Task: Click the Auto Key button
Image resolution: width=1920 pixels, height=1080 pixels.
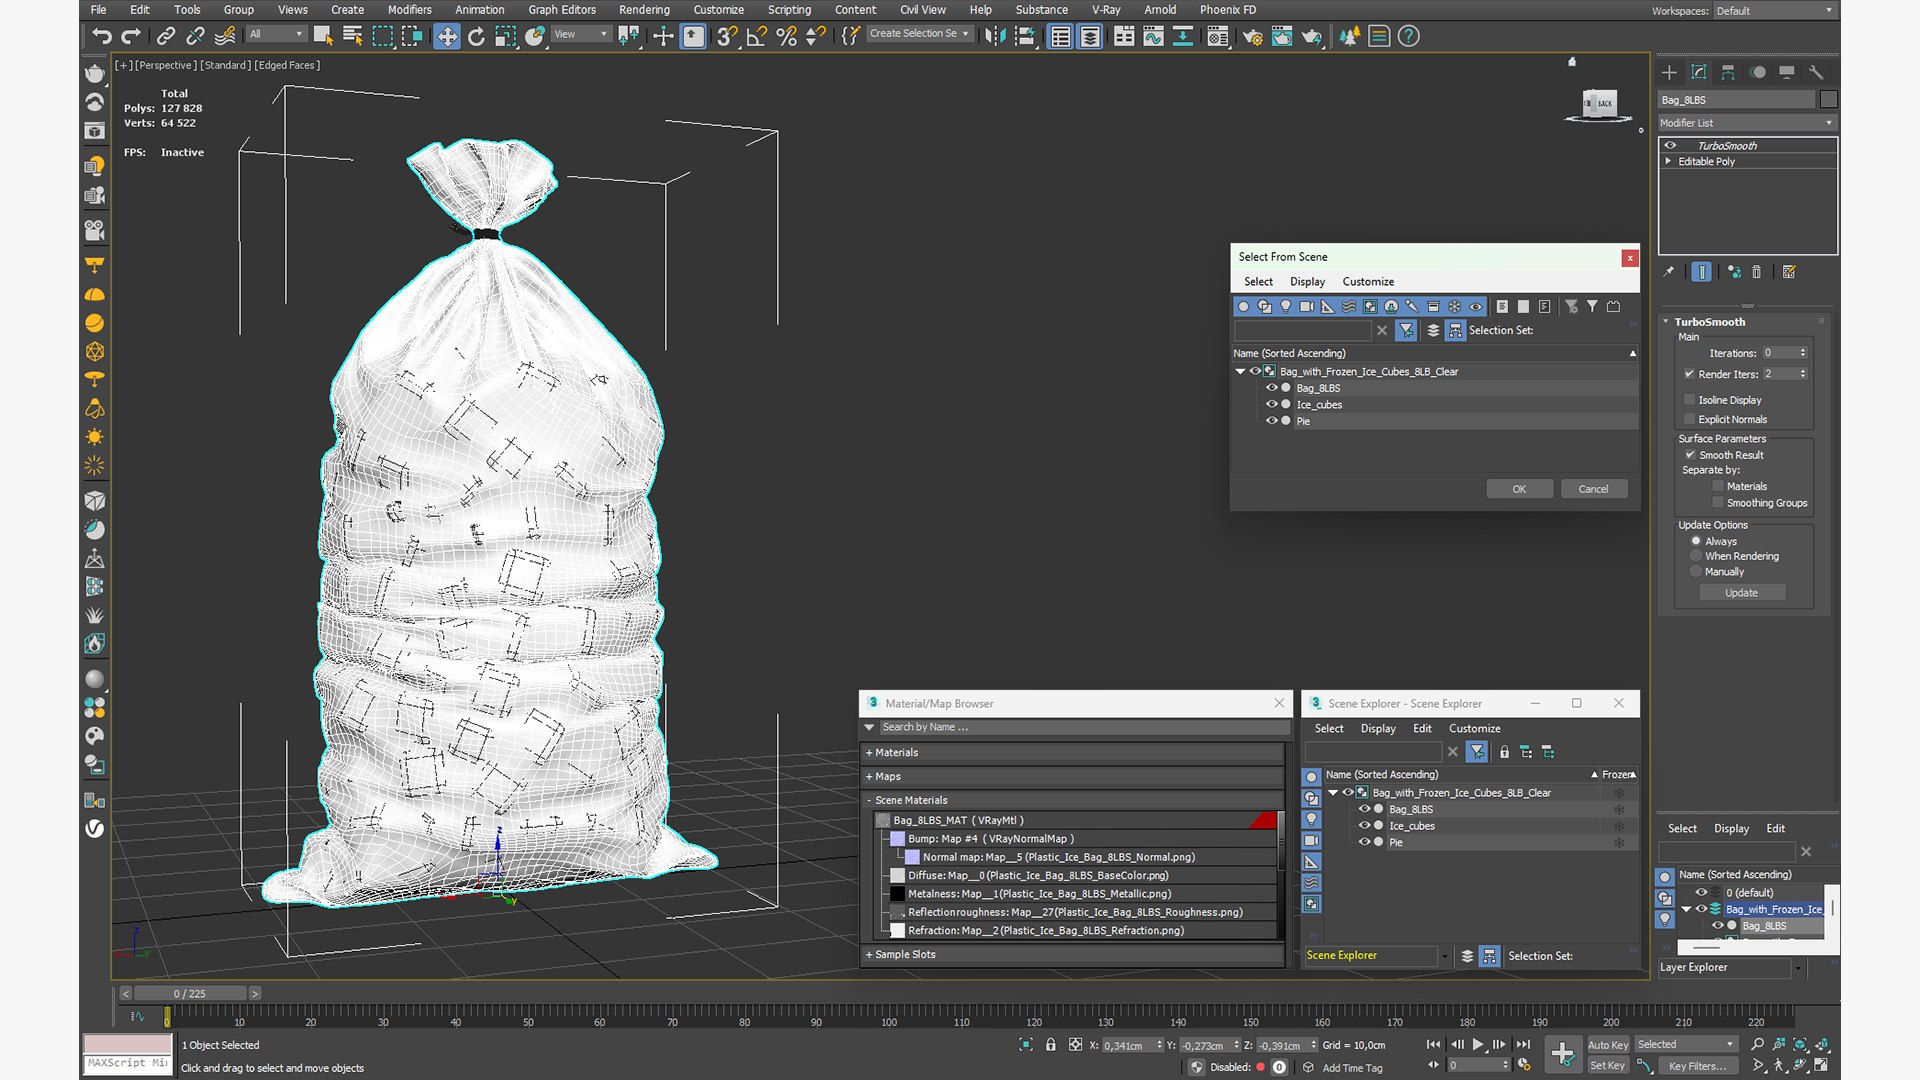Action: click(x=1607, y=1045)
